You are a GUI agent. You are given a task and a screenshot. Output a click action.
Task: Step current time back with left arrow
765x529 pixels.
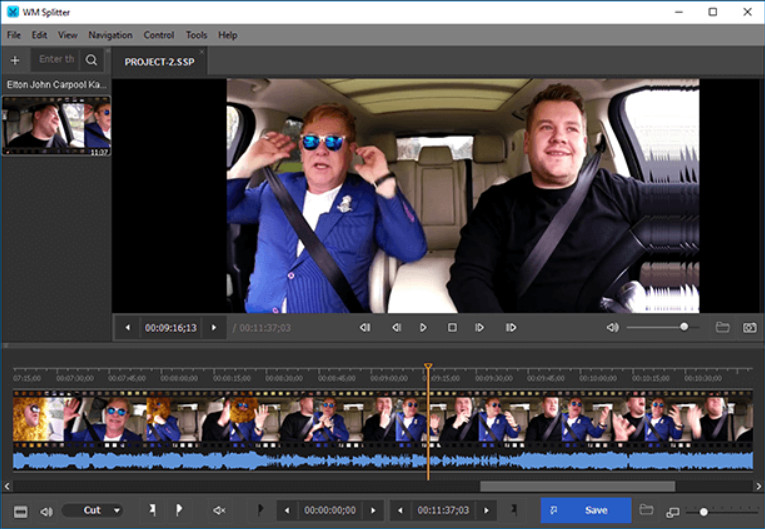click(127, 327)
